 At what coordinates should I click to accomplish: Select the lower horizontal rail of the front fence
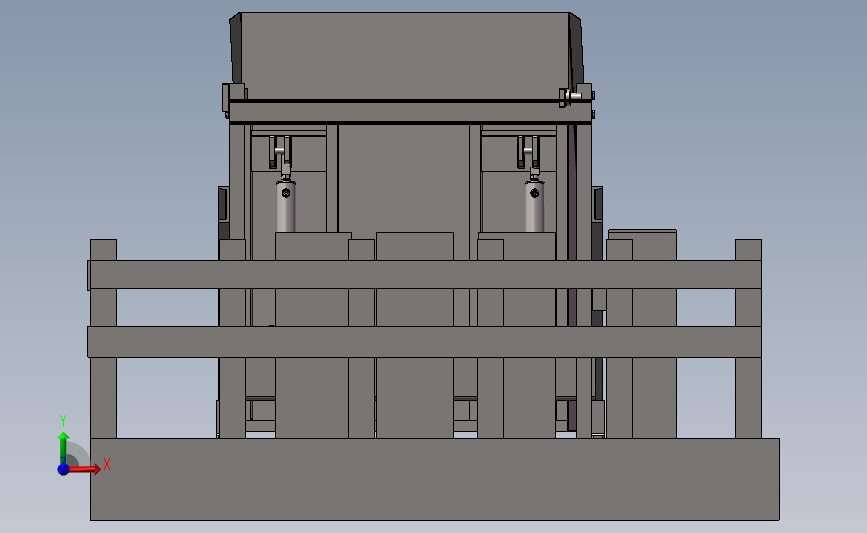coord(424,342)
